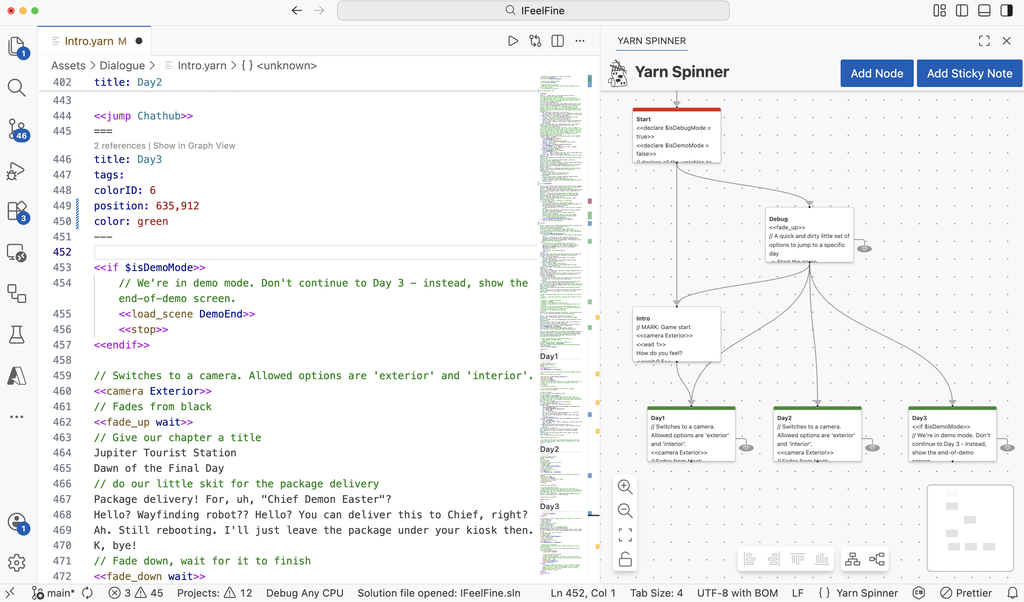The height and width of the screenshot is (602, 1024).
Task: Select the Day3 node in the graph
Action: pos(950,432)
